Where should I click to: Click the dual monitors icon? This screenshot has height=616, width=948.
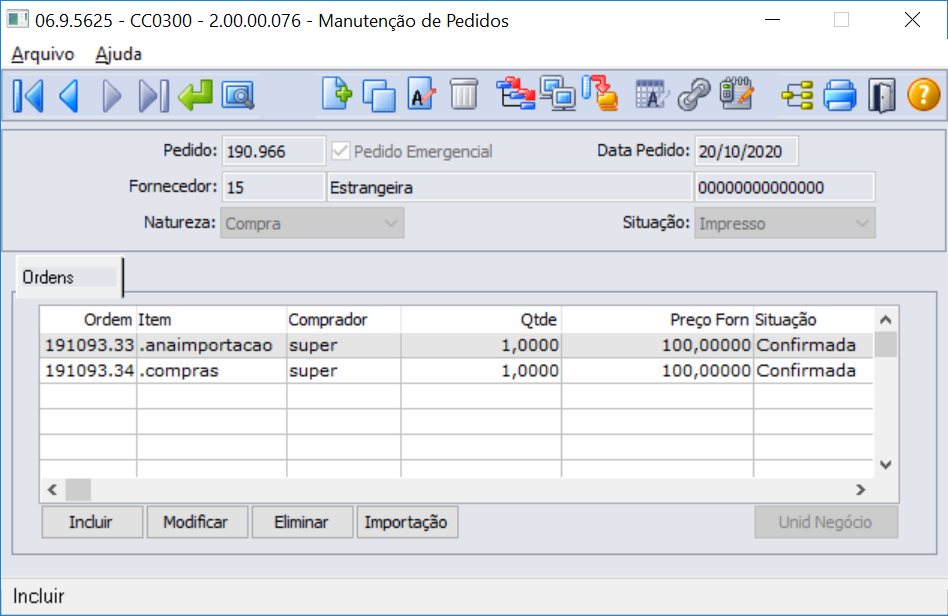[x=557, y=94]
